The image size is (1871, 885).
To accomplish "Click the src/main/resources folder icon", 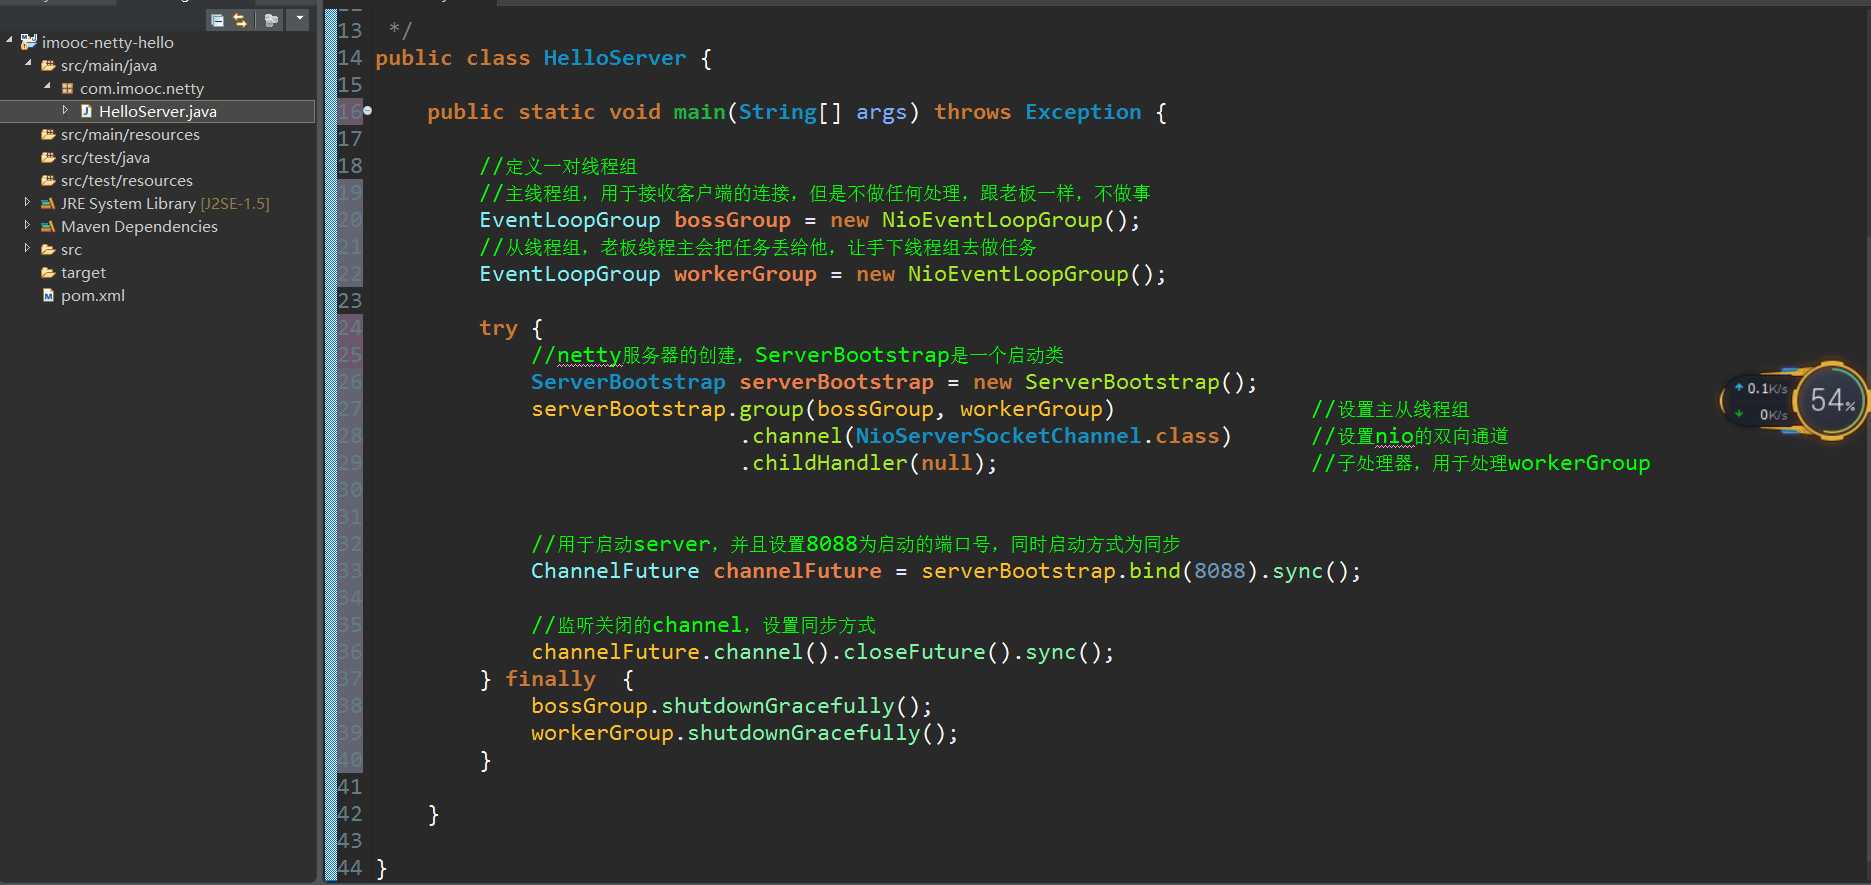I will click(48, 134).
